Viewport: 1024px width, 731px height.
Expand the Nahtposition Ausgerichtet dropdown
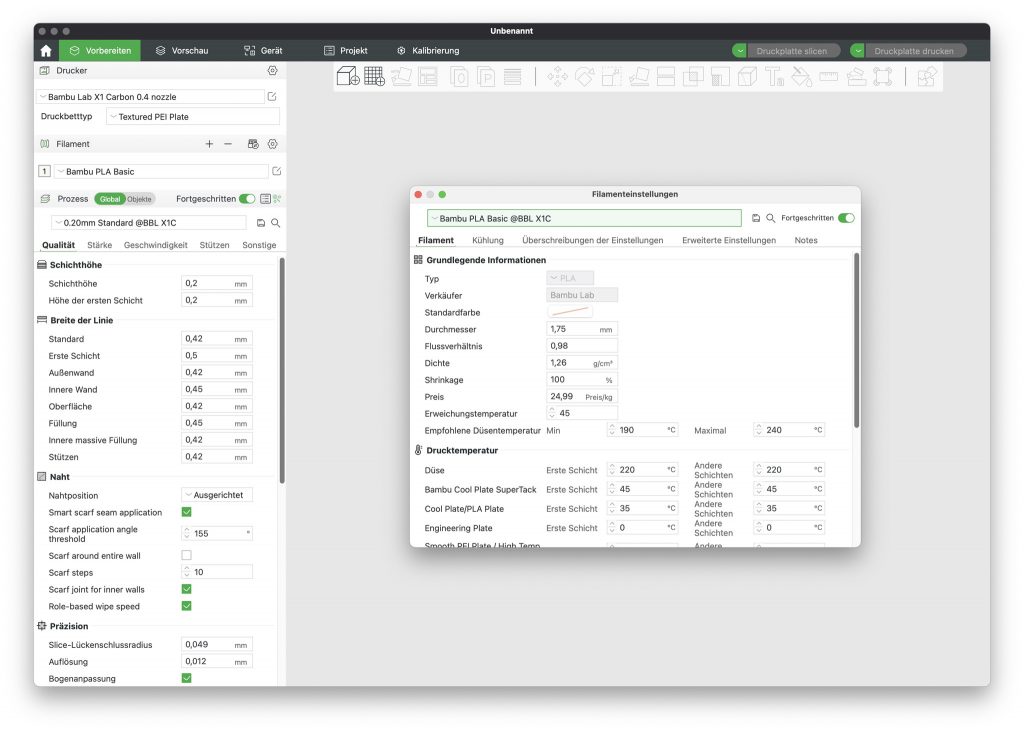tap(217, 495)
